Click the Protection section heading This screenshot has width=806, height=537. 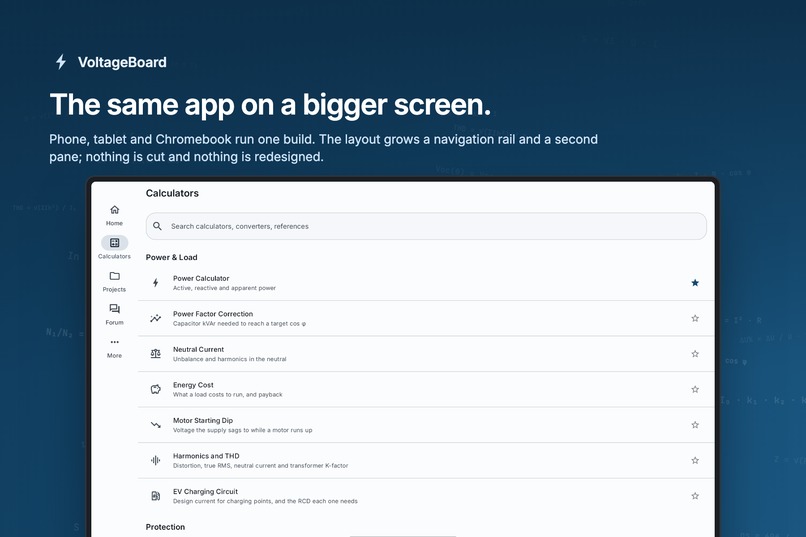[165, 527]
